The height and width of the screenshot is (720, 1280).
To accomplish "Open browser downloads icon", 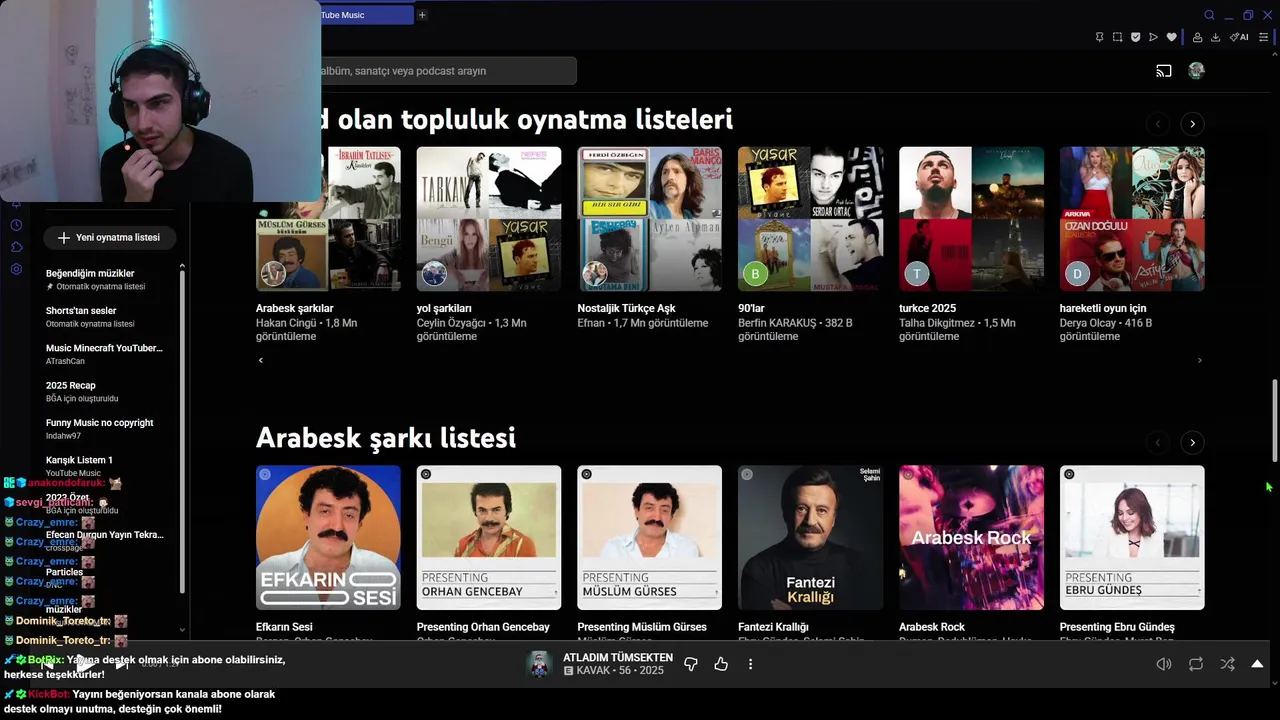I will tap(1215, 37).
